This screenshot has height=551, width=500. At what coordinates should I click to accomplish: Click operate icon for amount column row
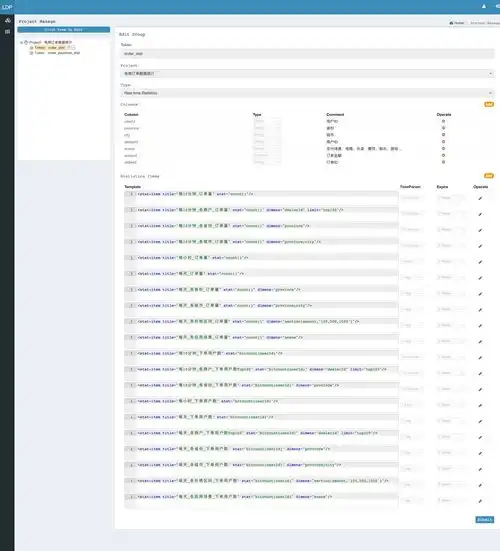[443, 155]
